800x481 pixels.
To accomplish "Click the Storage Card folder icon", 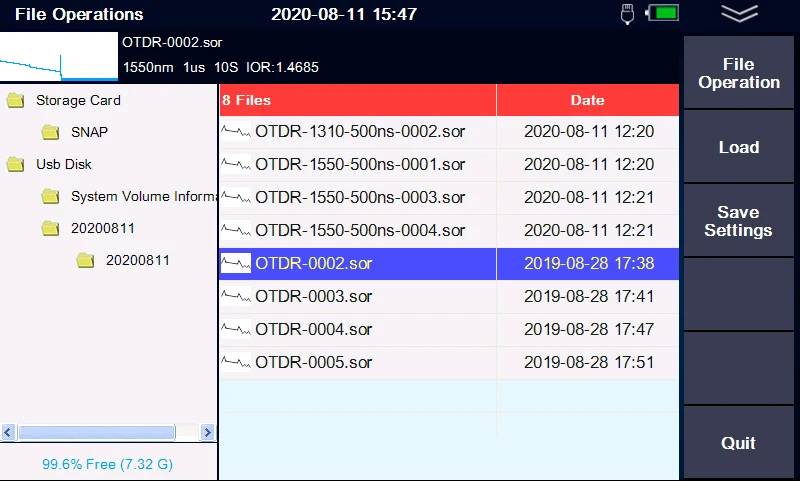I will pos(15,100).
